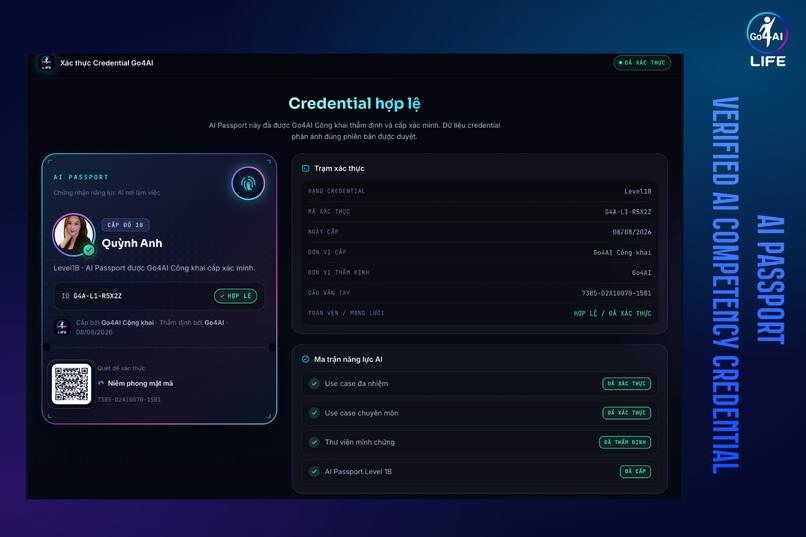Click the ID field 'G4A-L1-R5X2Z' on card
The width and height of the screenshot is (806, 537).
(159, 296)
